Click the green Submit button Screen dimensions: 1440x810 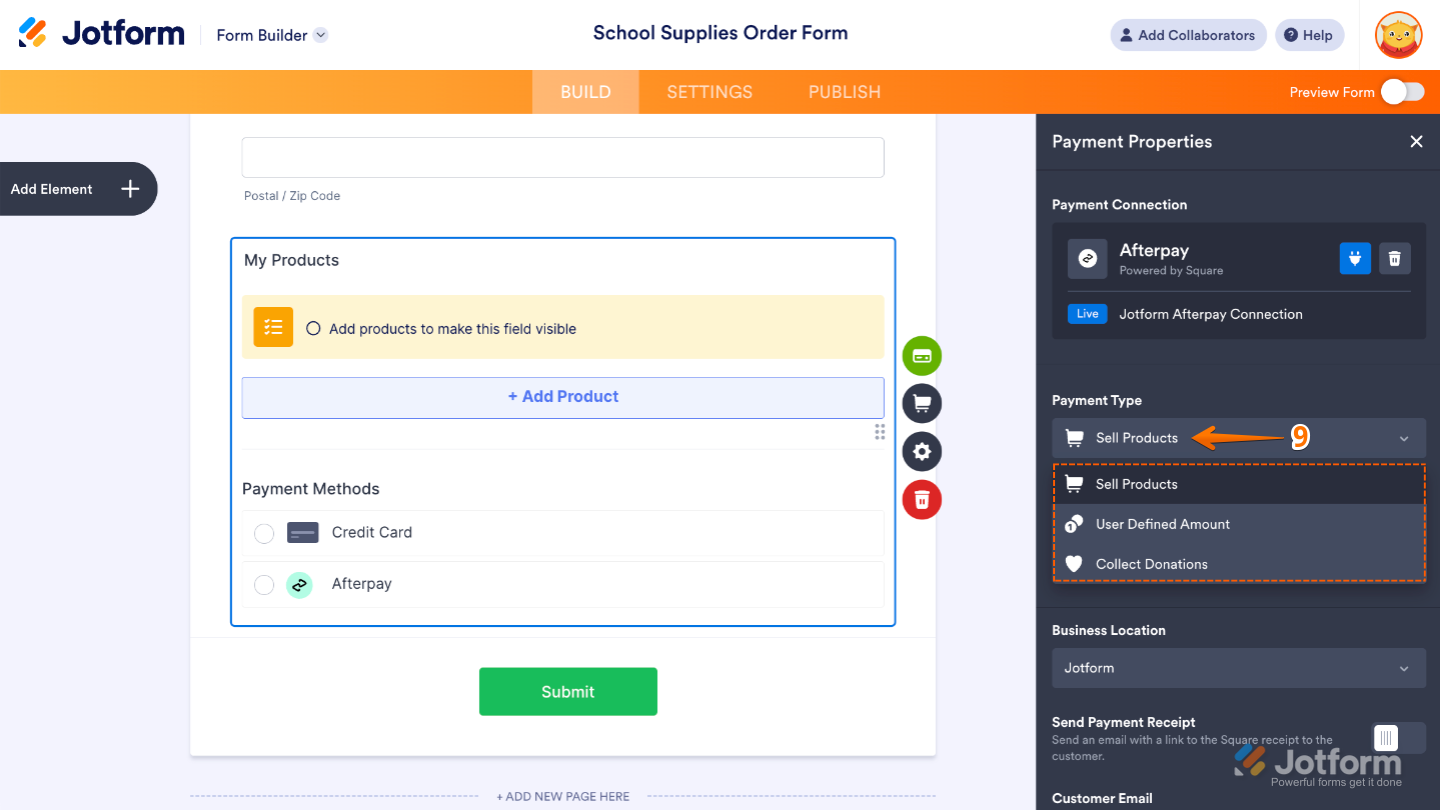click(x=567, y=691)
